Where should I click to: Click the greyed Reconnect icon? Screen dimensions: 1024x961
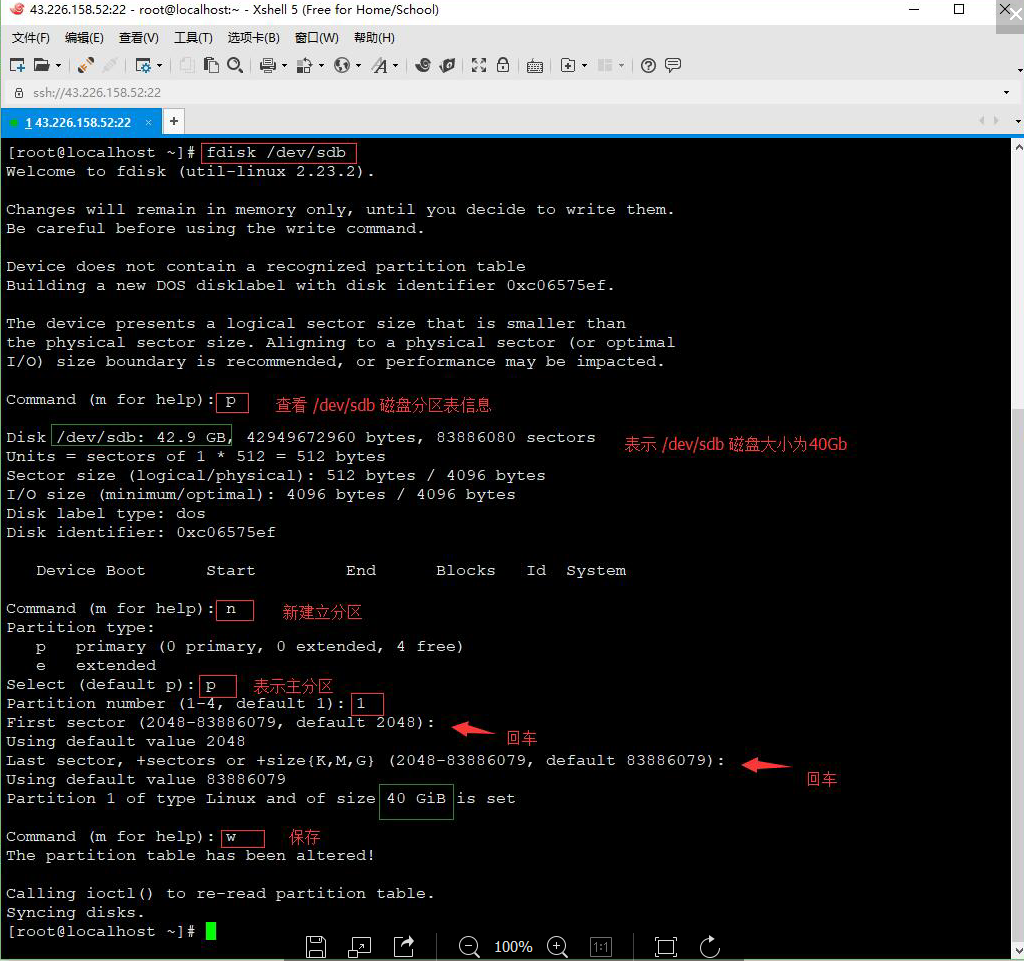pos(110,65)
